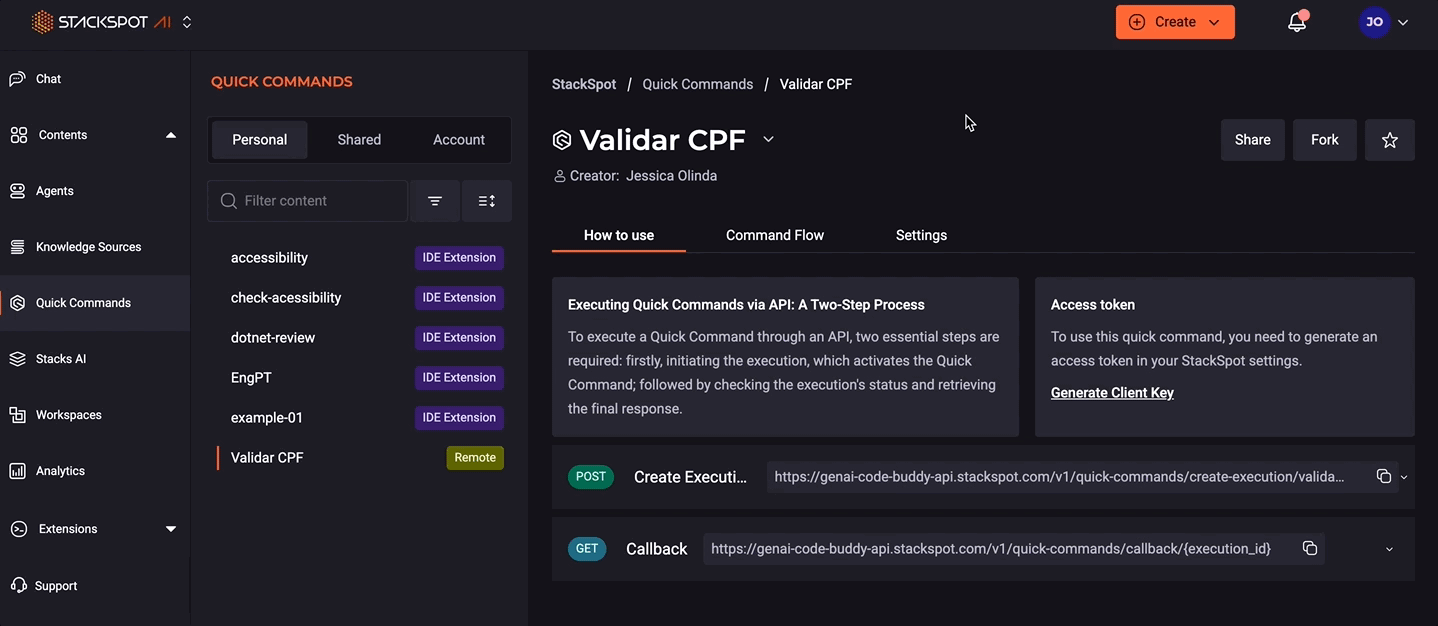Click the Generate Client Key link
Image resolution: width=1438 pixels, height=626 pixels.
pos(1112,393)
